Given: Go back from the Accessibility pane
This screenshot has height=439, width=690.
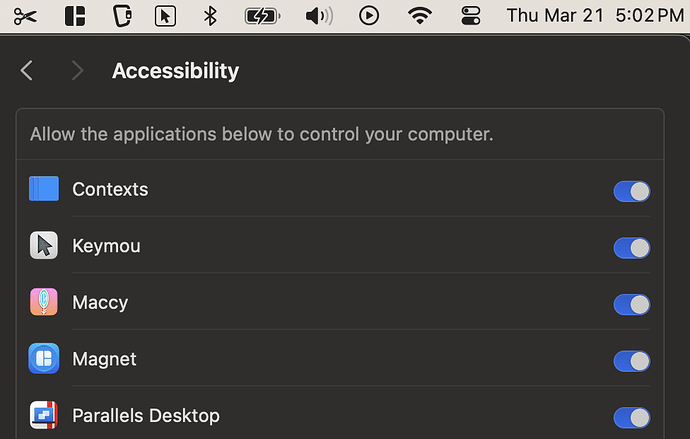Looking at the screenshot, I should (27, 70).
